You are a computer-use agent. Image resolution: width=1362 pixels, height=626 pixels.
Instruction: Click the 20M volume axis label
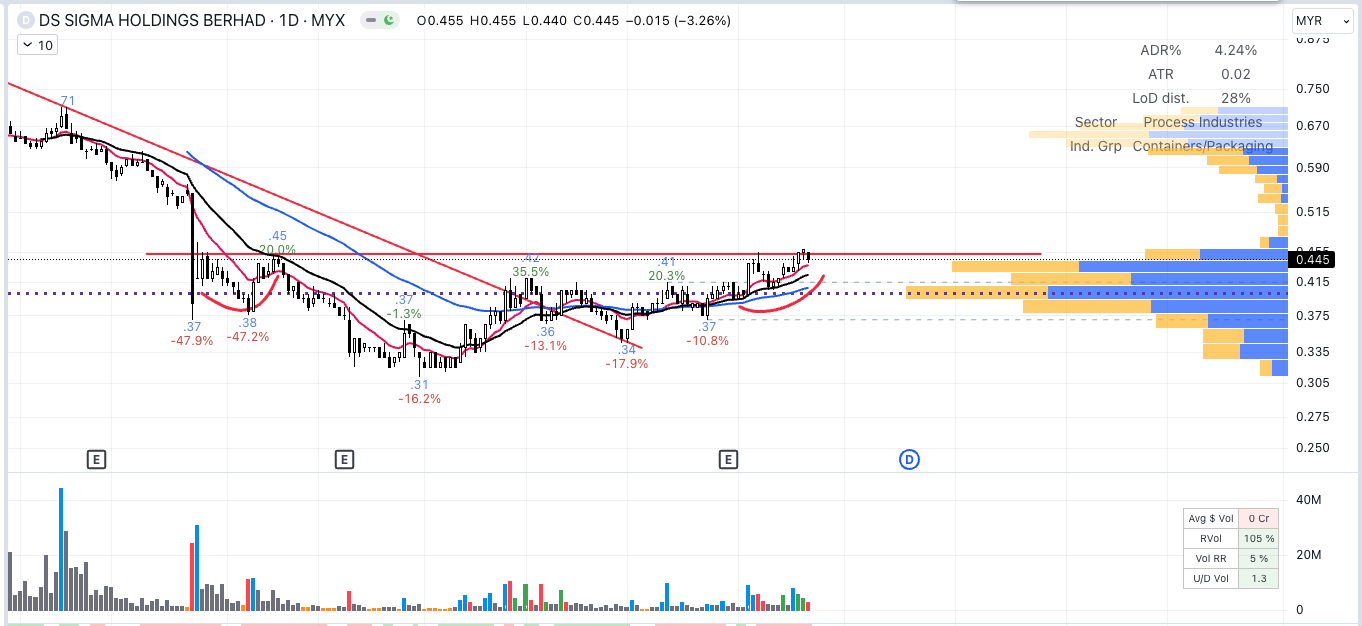pos(1310,555)
